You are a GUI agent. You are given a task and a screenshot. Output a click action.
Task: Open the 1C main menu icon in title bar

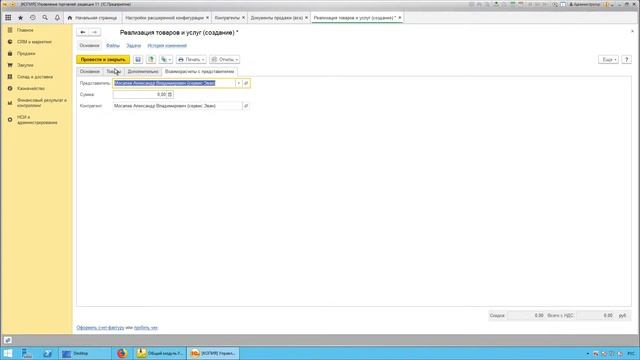(4, 4)
